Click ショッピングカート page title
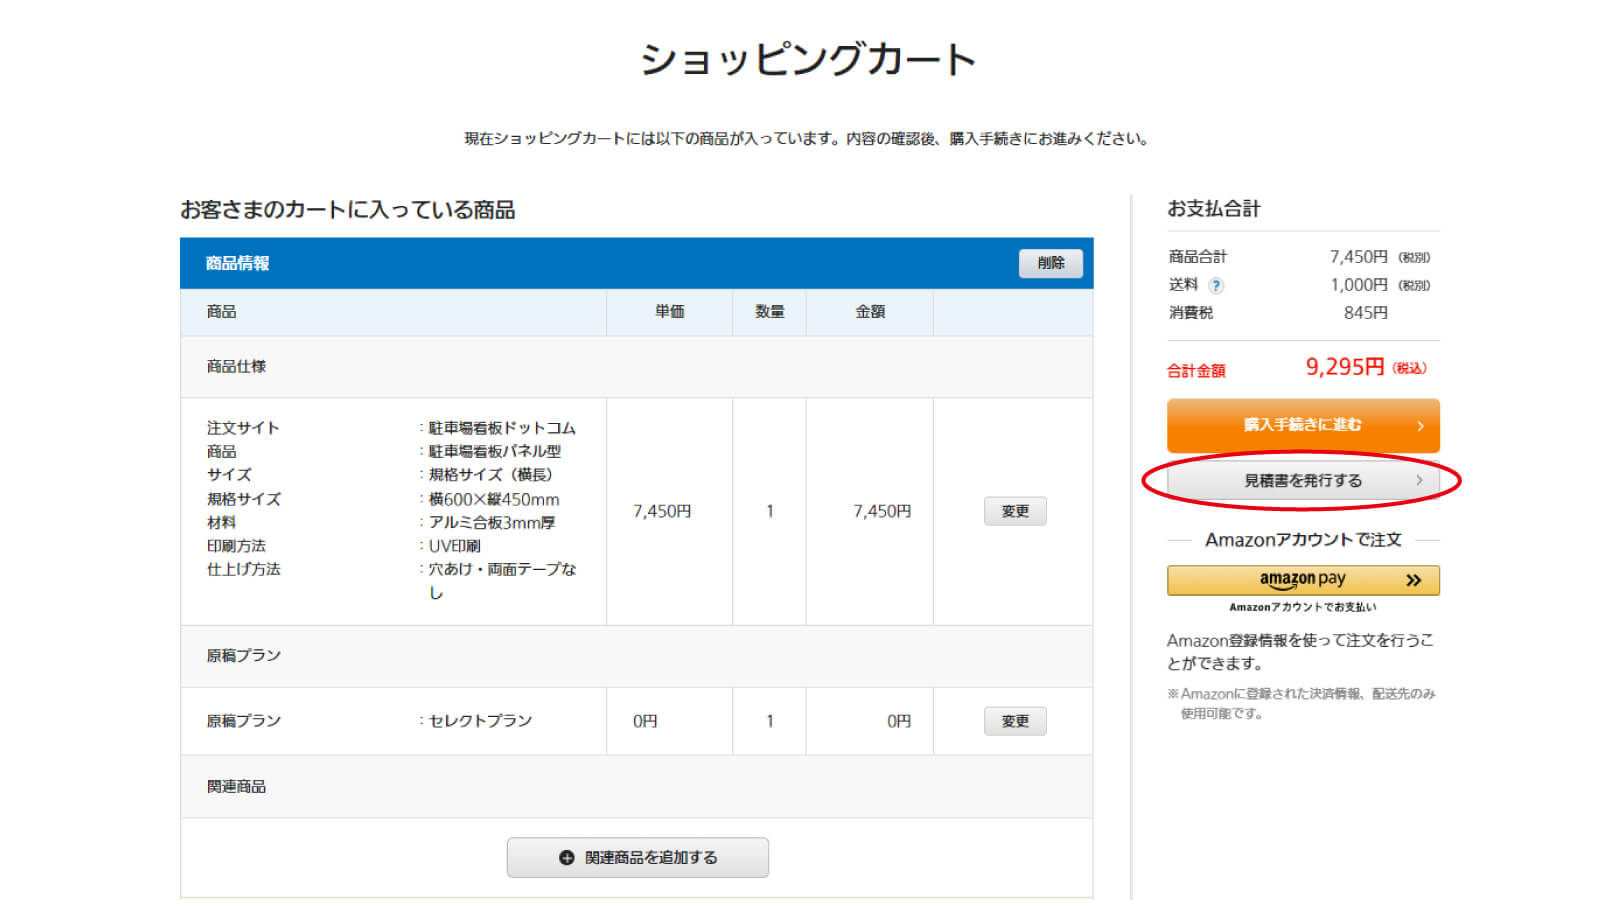This screenshot has width=1600, height=900. 807,60
